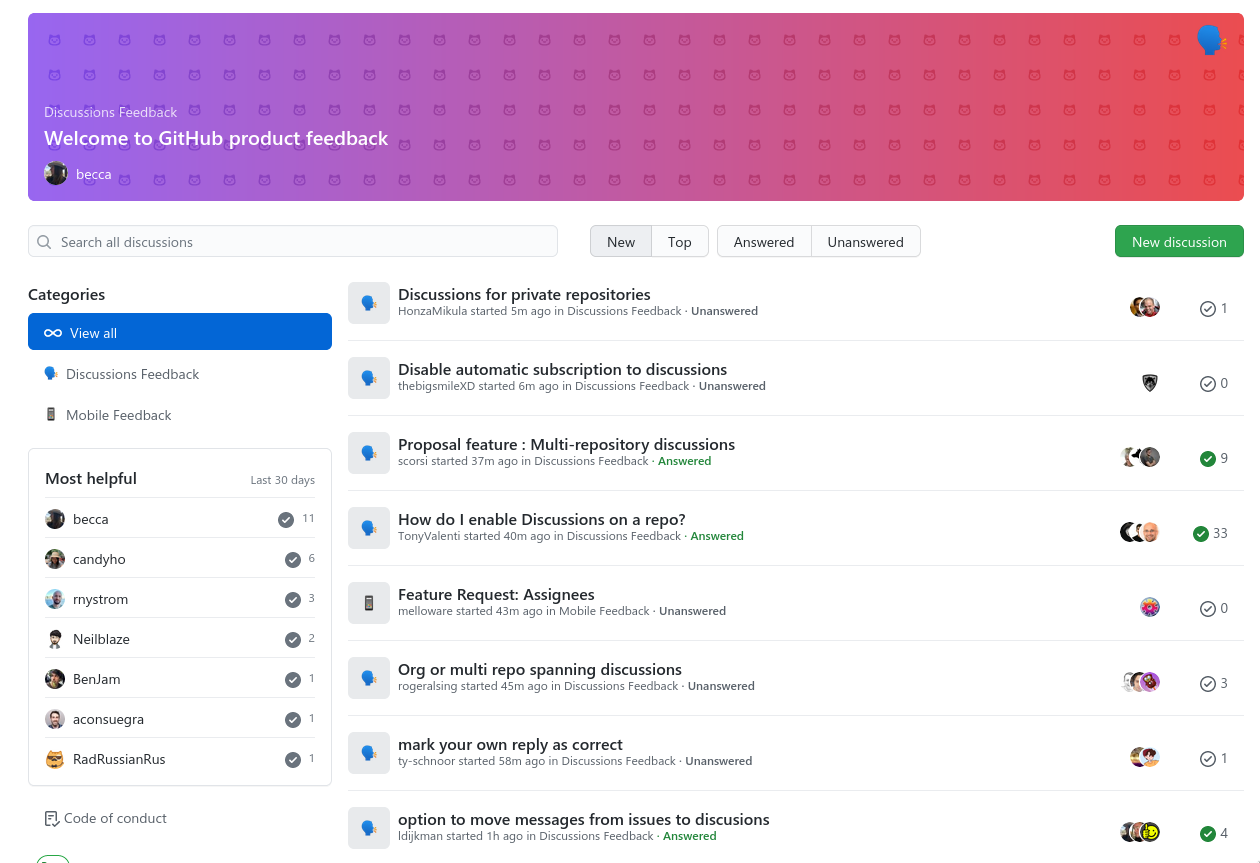
Task: Open Proposal feature Multi-repository discussions thread
Action: click(566, 444)
